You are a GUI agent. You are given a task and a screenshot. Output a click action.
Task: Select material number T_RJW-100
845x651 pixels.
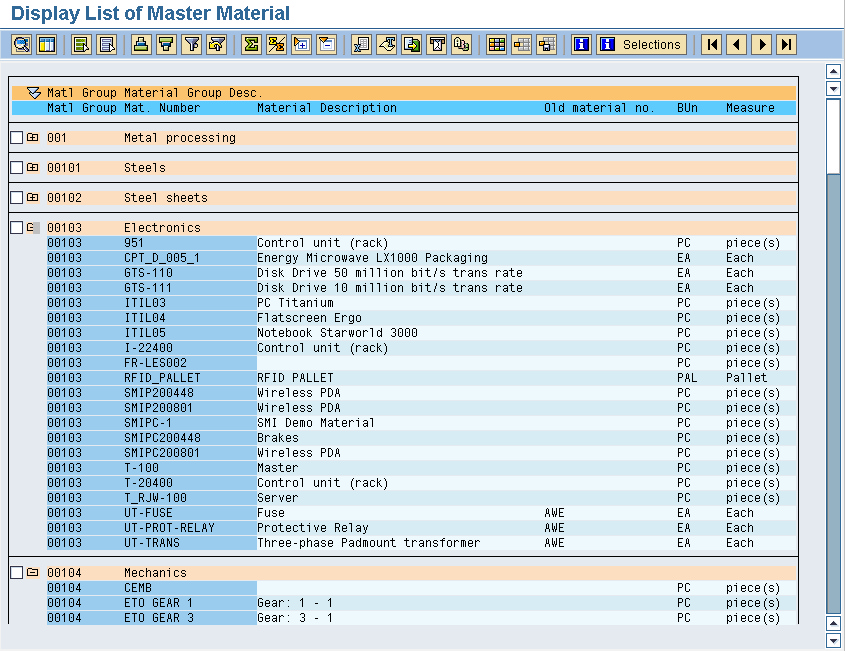point(155,498)
